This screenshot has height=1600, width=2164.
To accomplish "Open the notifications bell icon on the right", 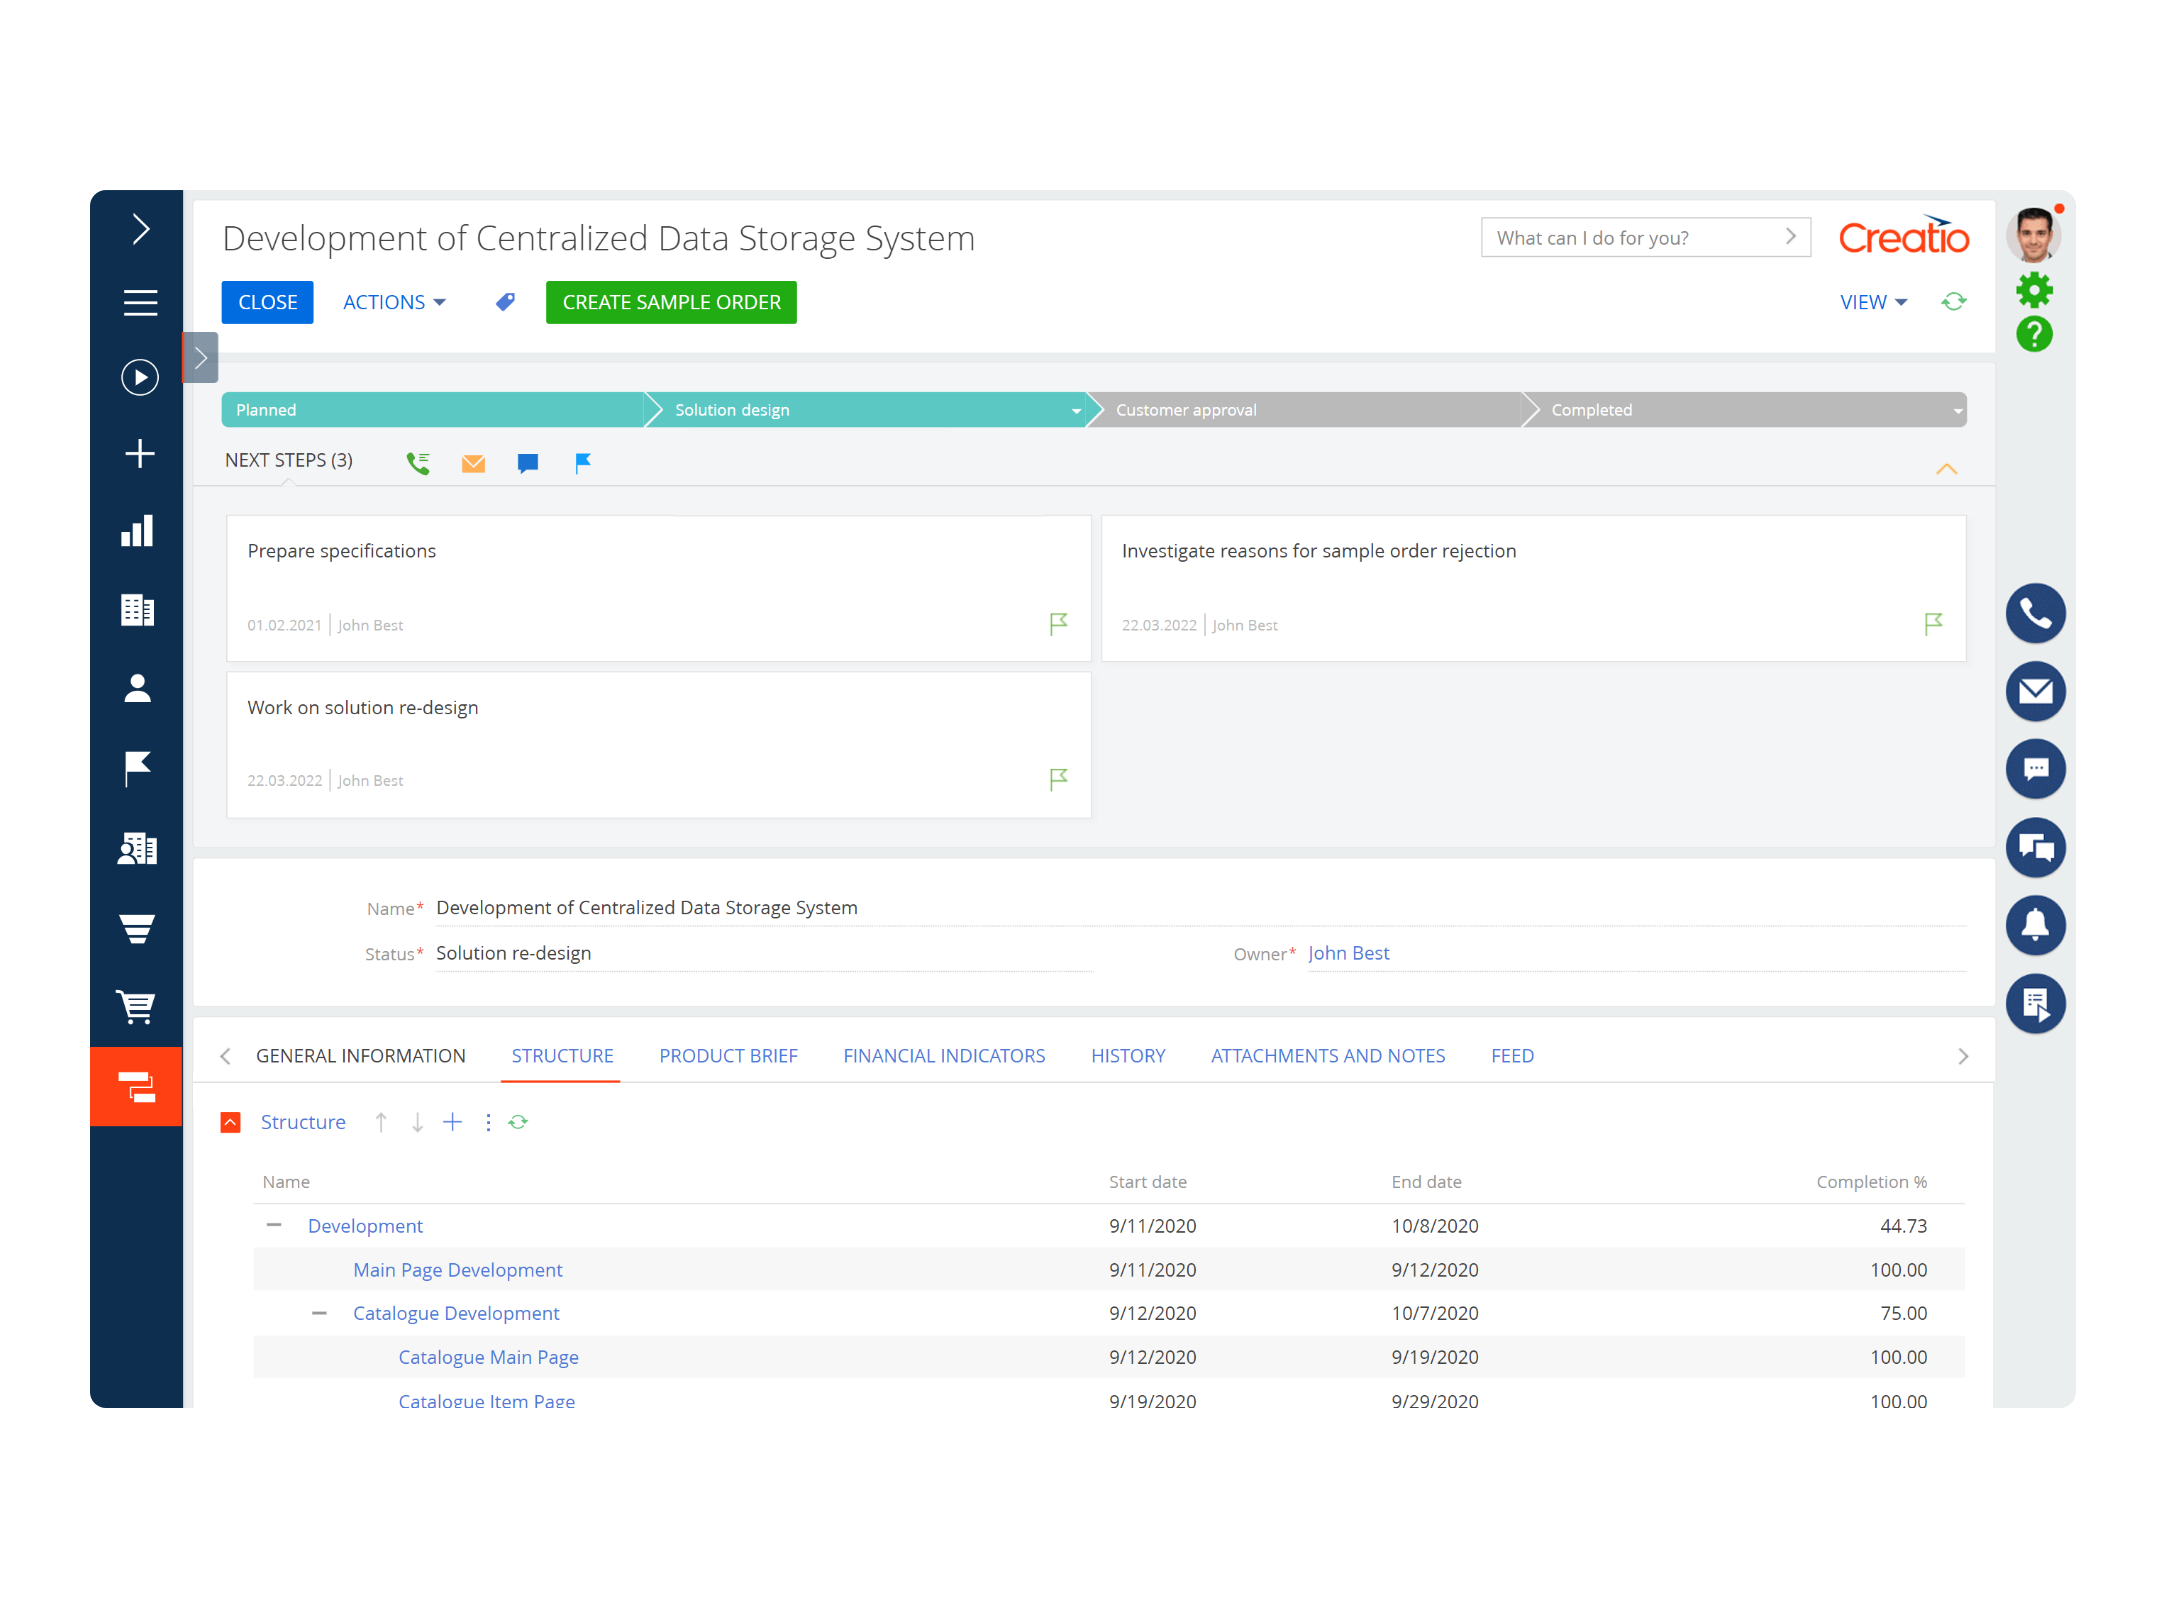I will point(2036,925).
